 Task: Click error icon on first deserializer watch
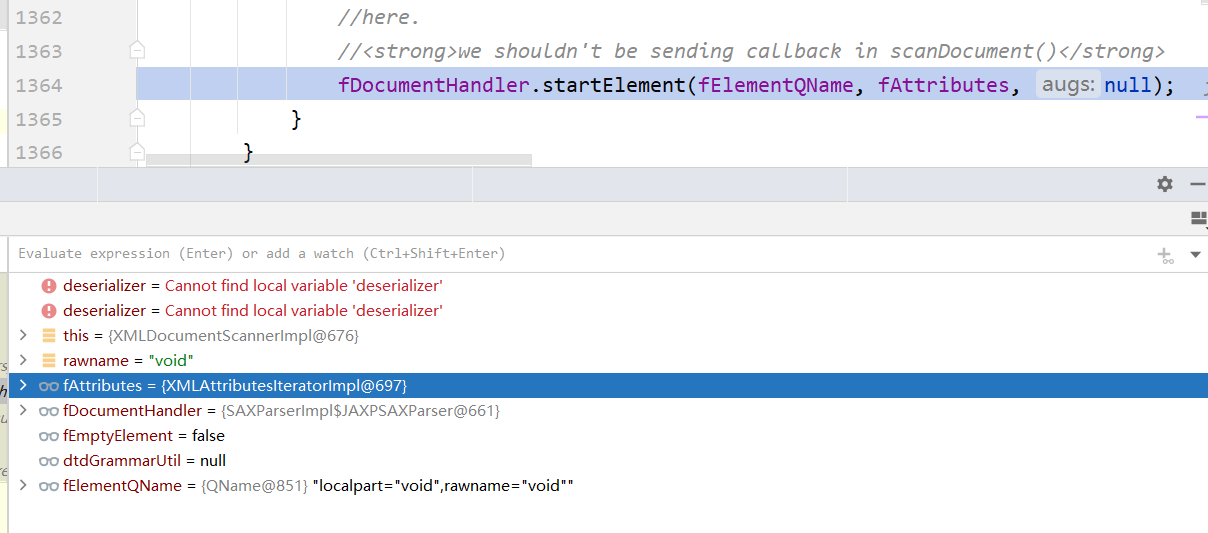tap(49, 286)
